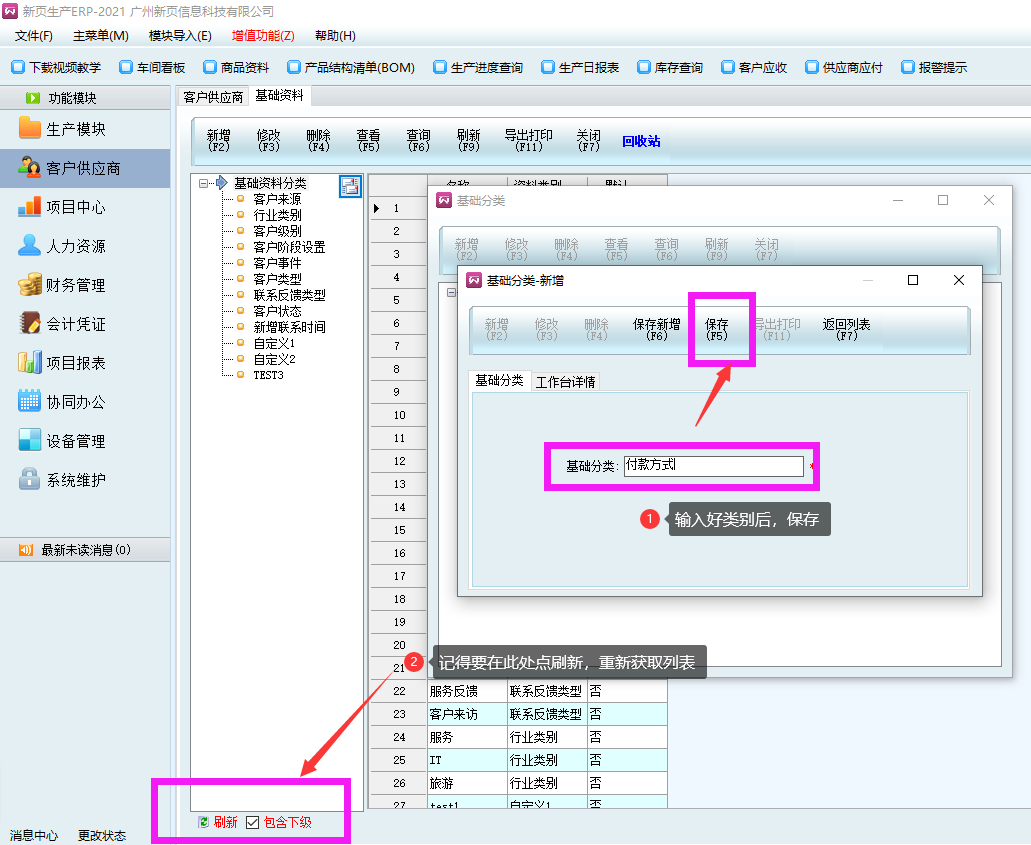Image resolution: width=1031 pixels, height=845 pixels.
Task: Open the blue 回收站 link
Action: (x=641, y=142)
